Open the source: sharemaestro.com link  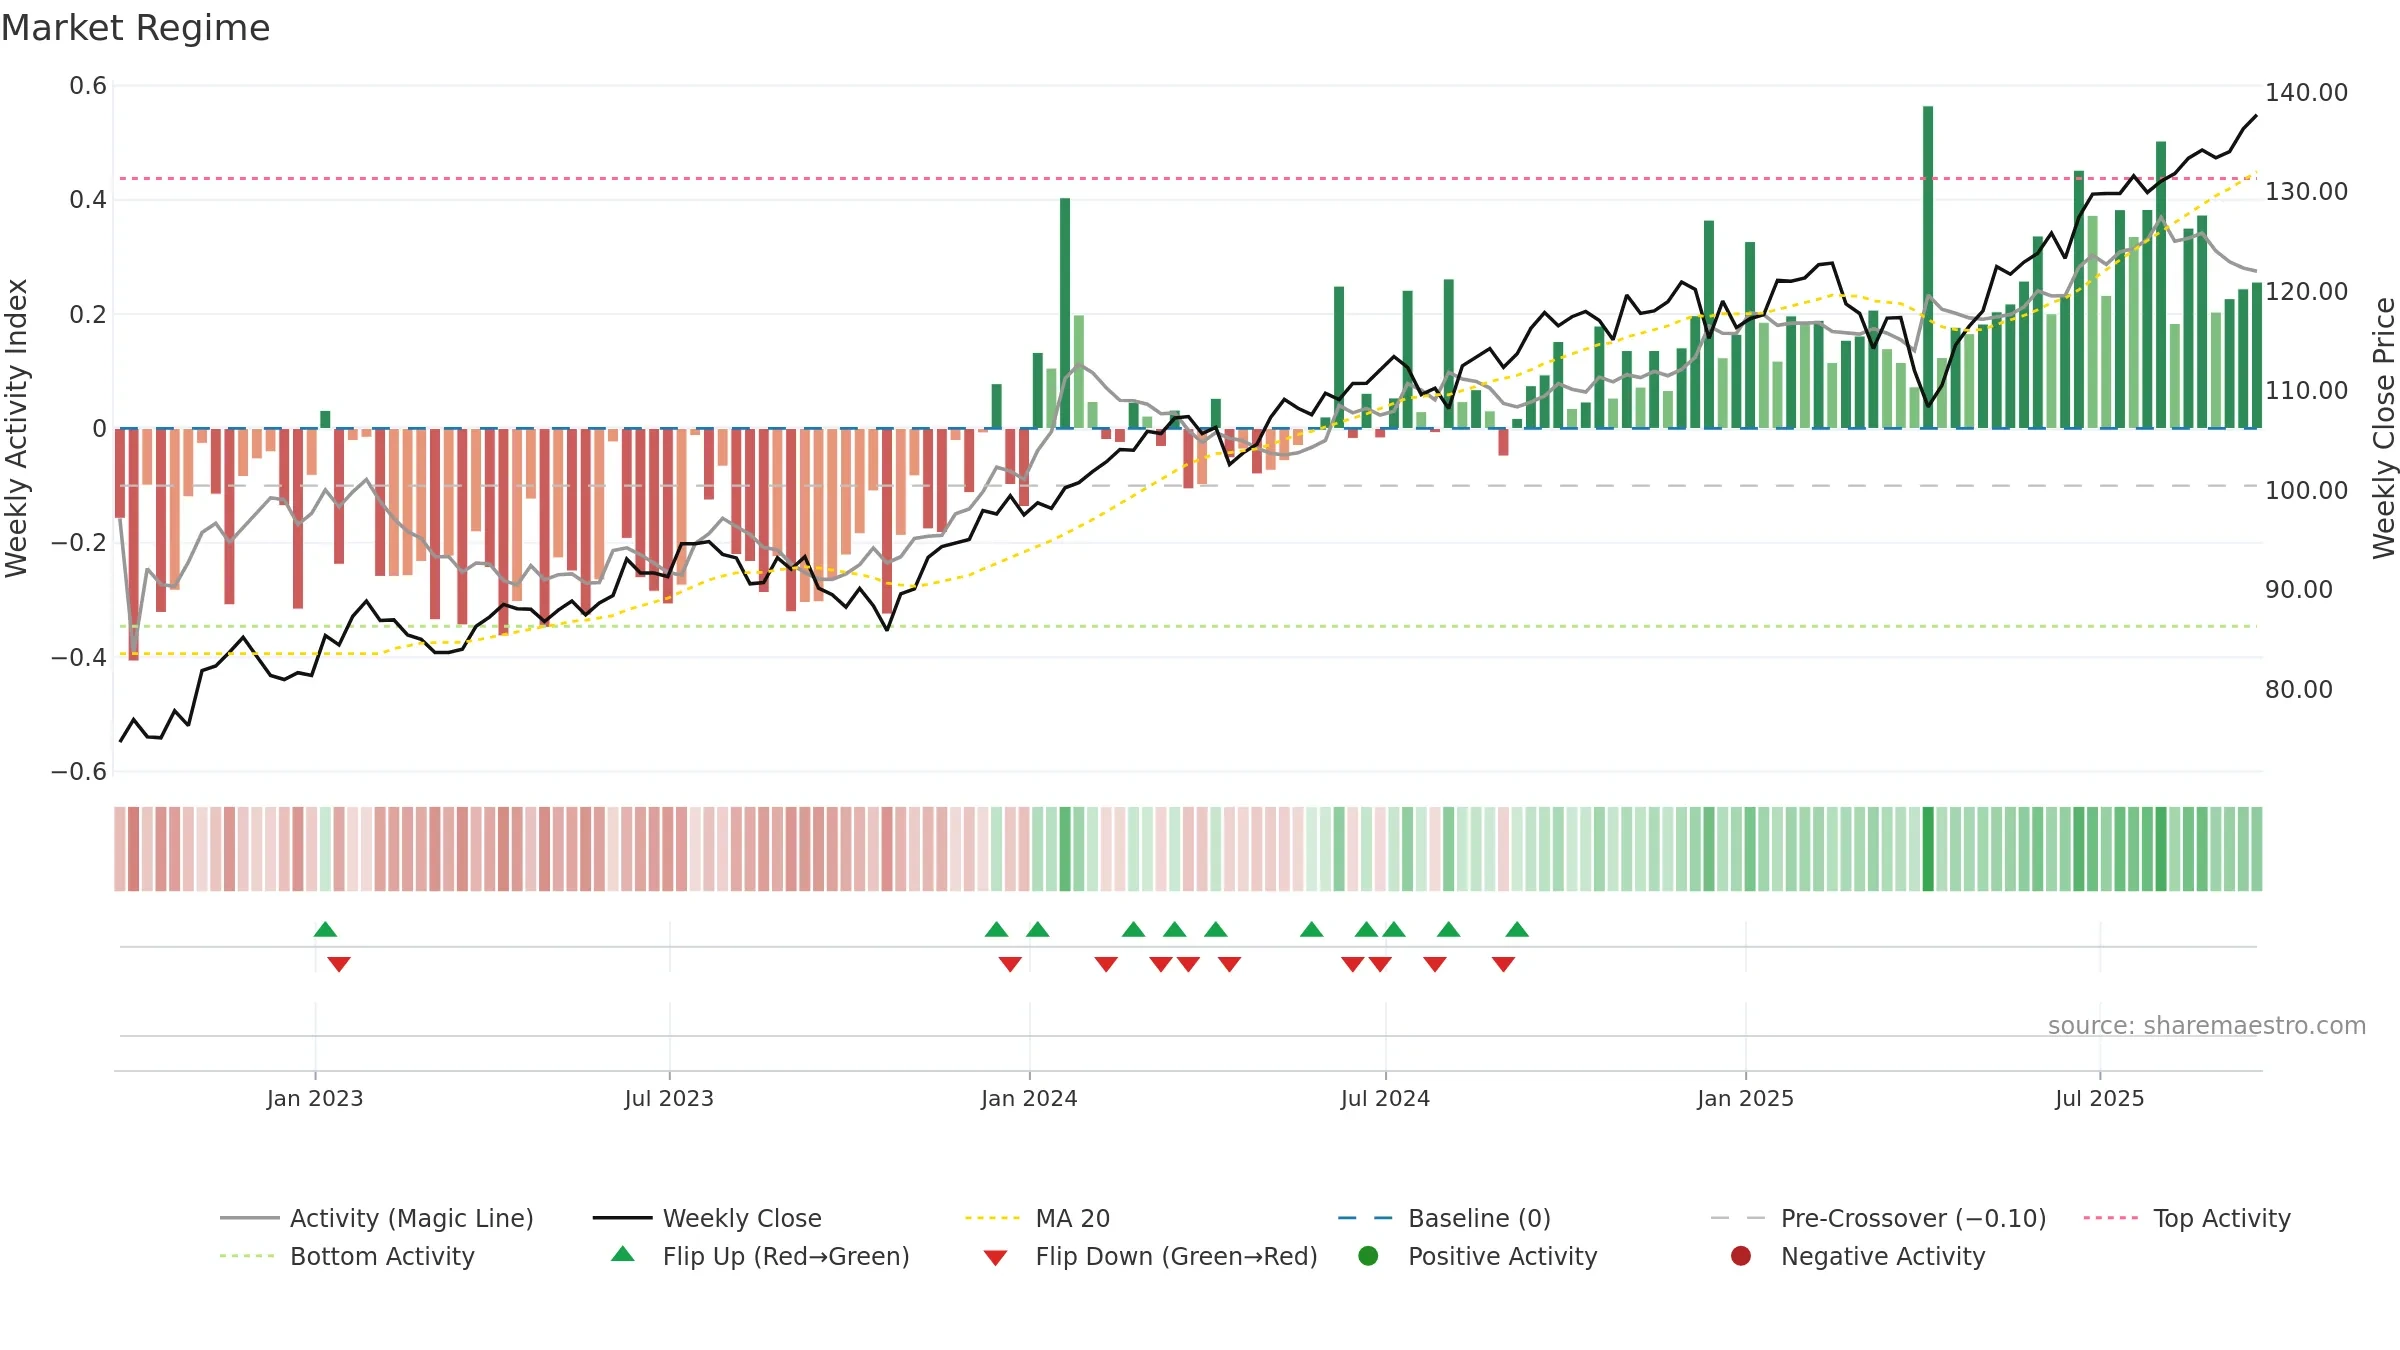point(2207,1026)
